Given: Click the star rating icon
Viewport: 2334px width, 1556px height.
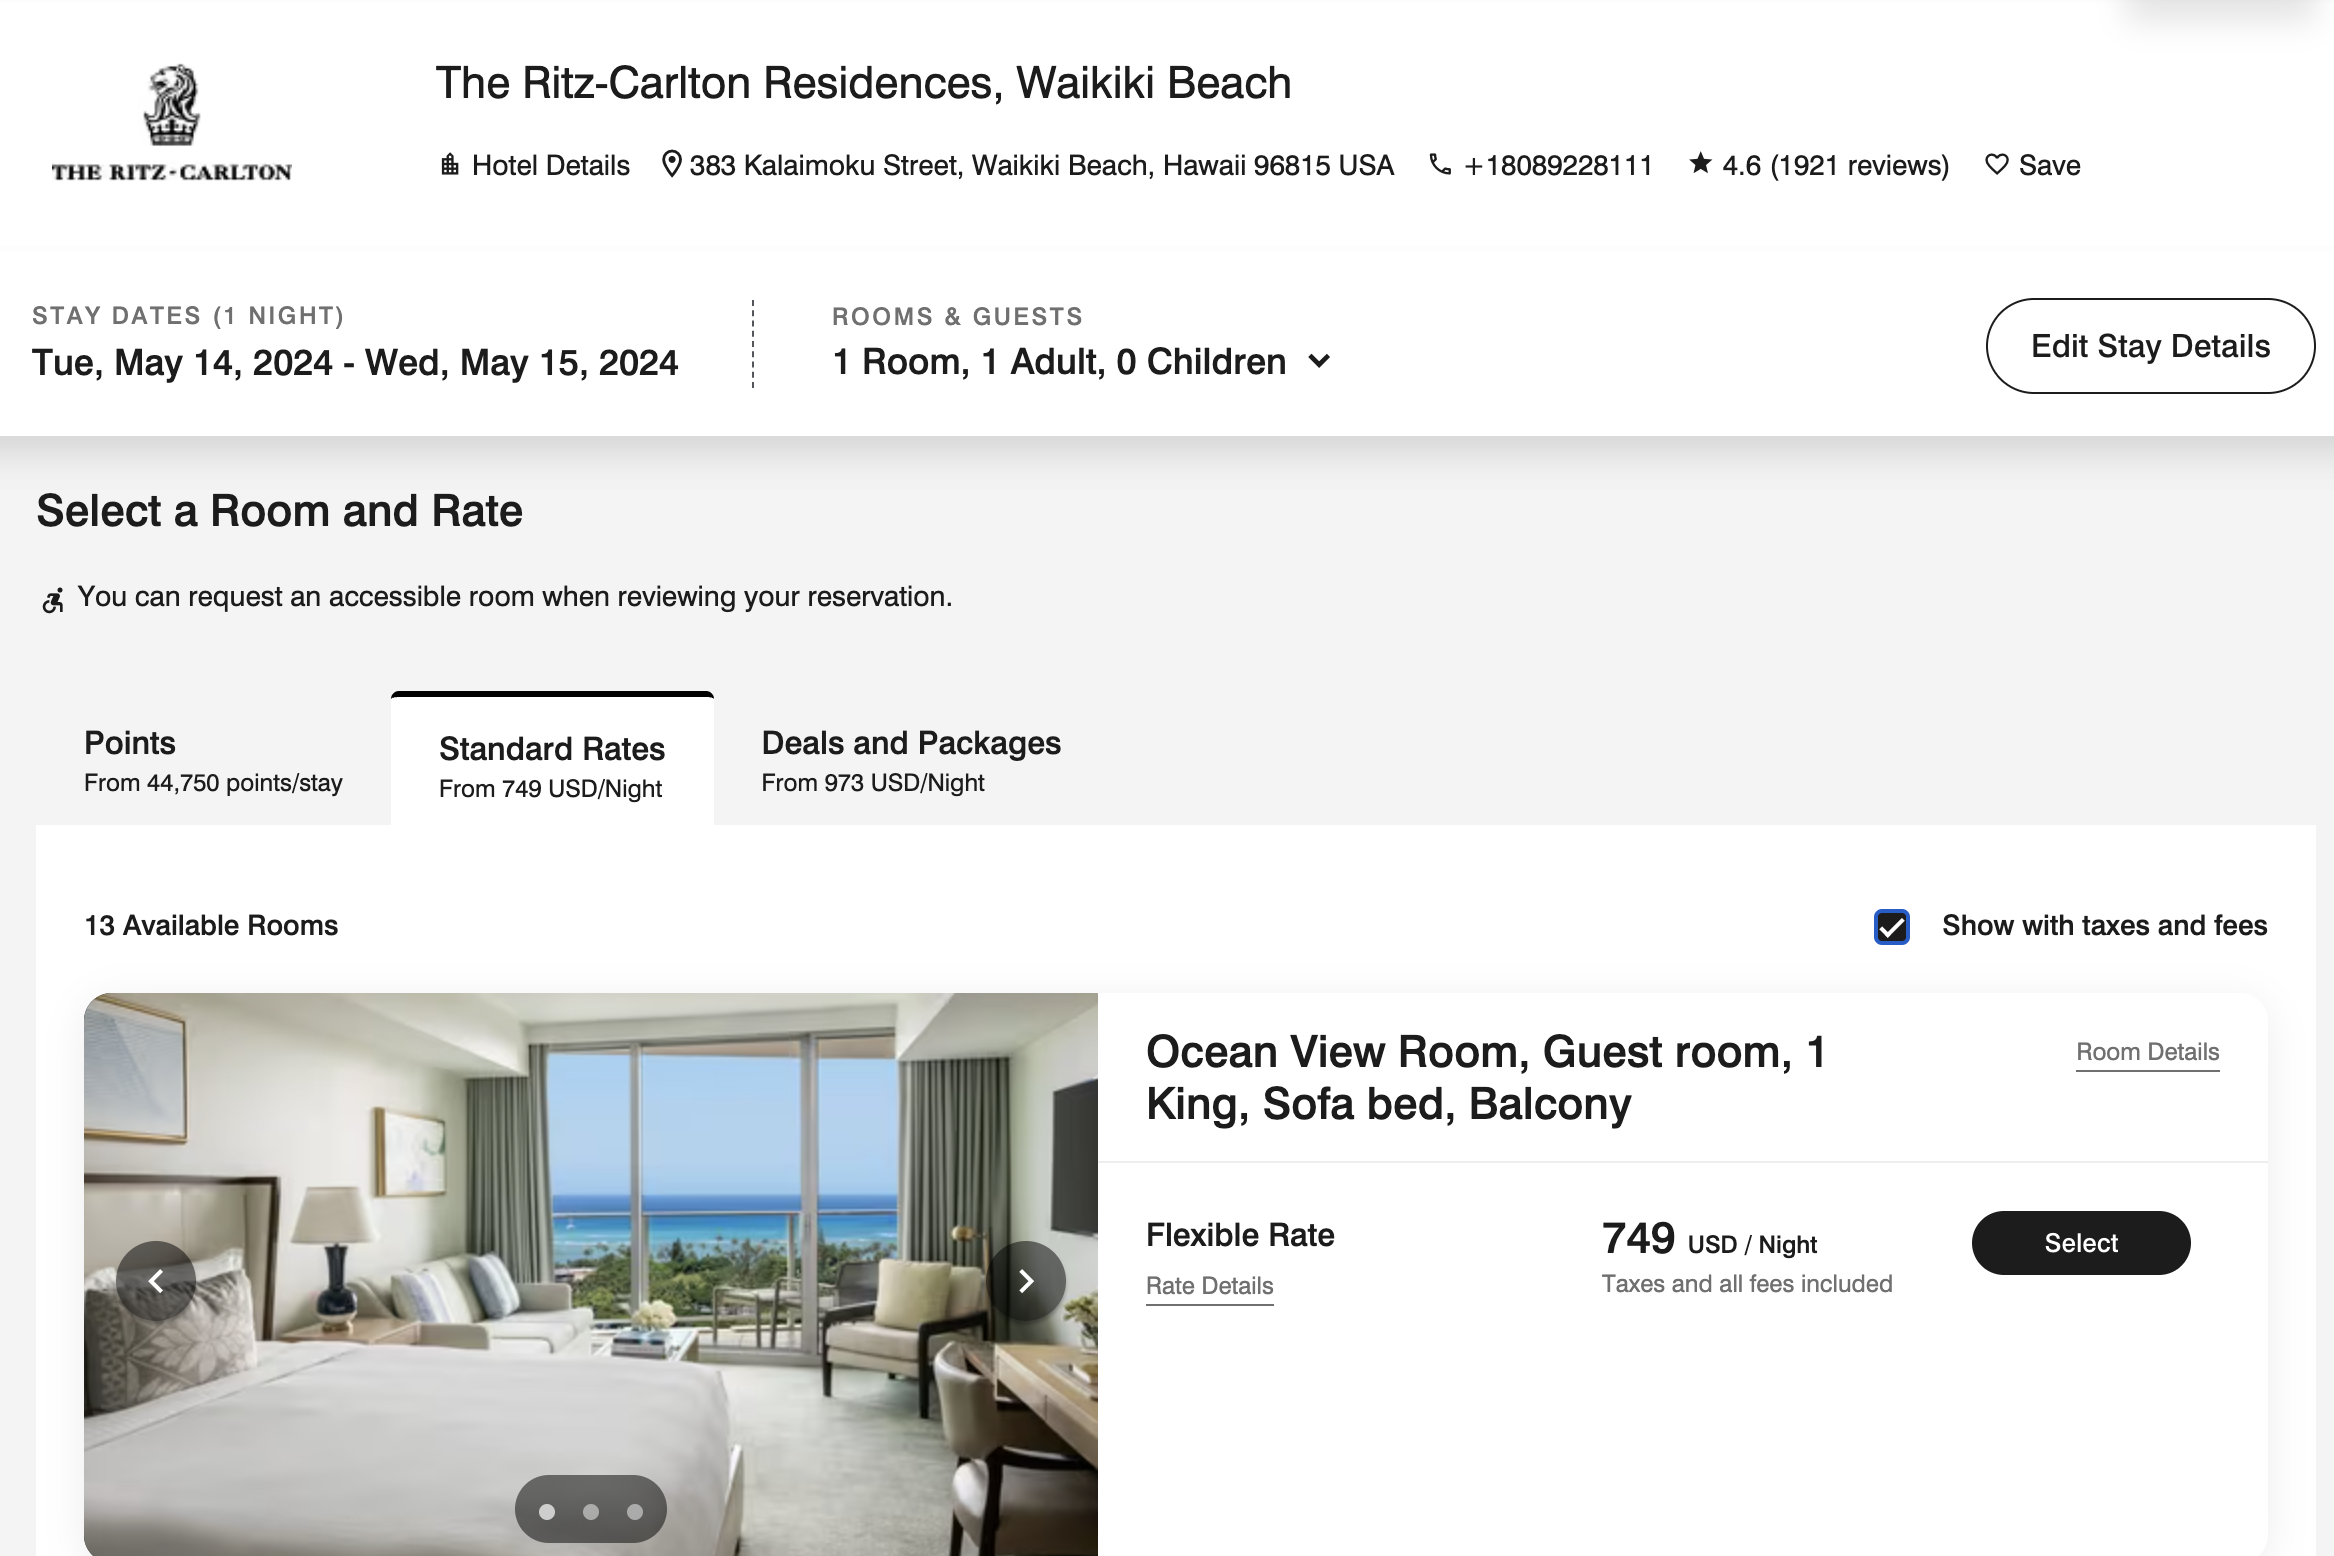Looking at the screenshot, I should 1700,163.
